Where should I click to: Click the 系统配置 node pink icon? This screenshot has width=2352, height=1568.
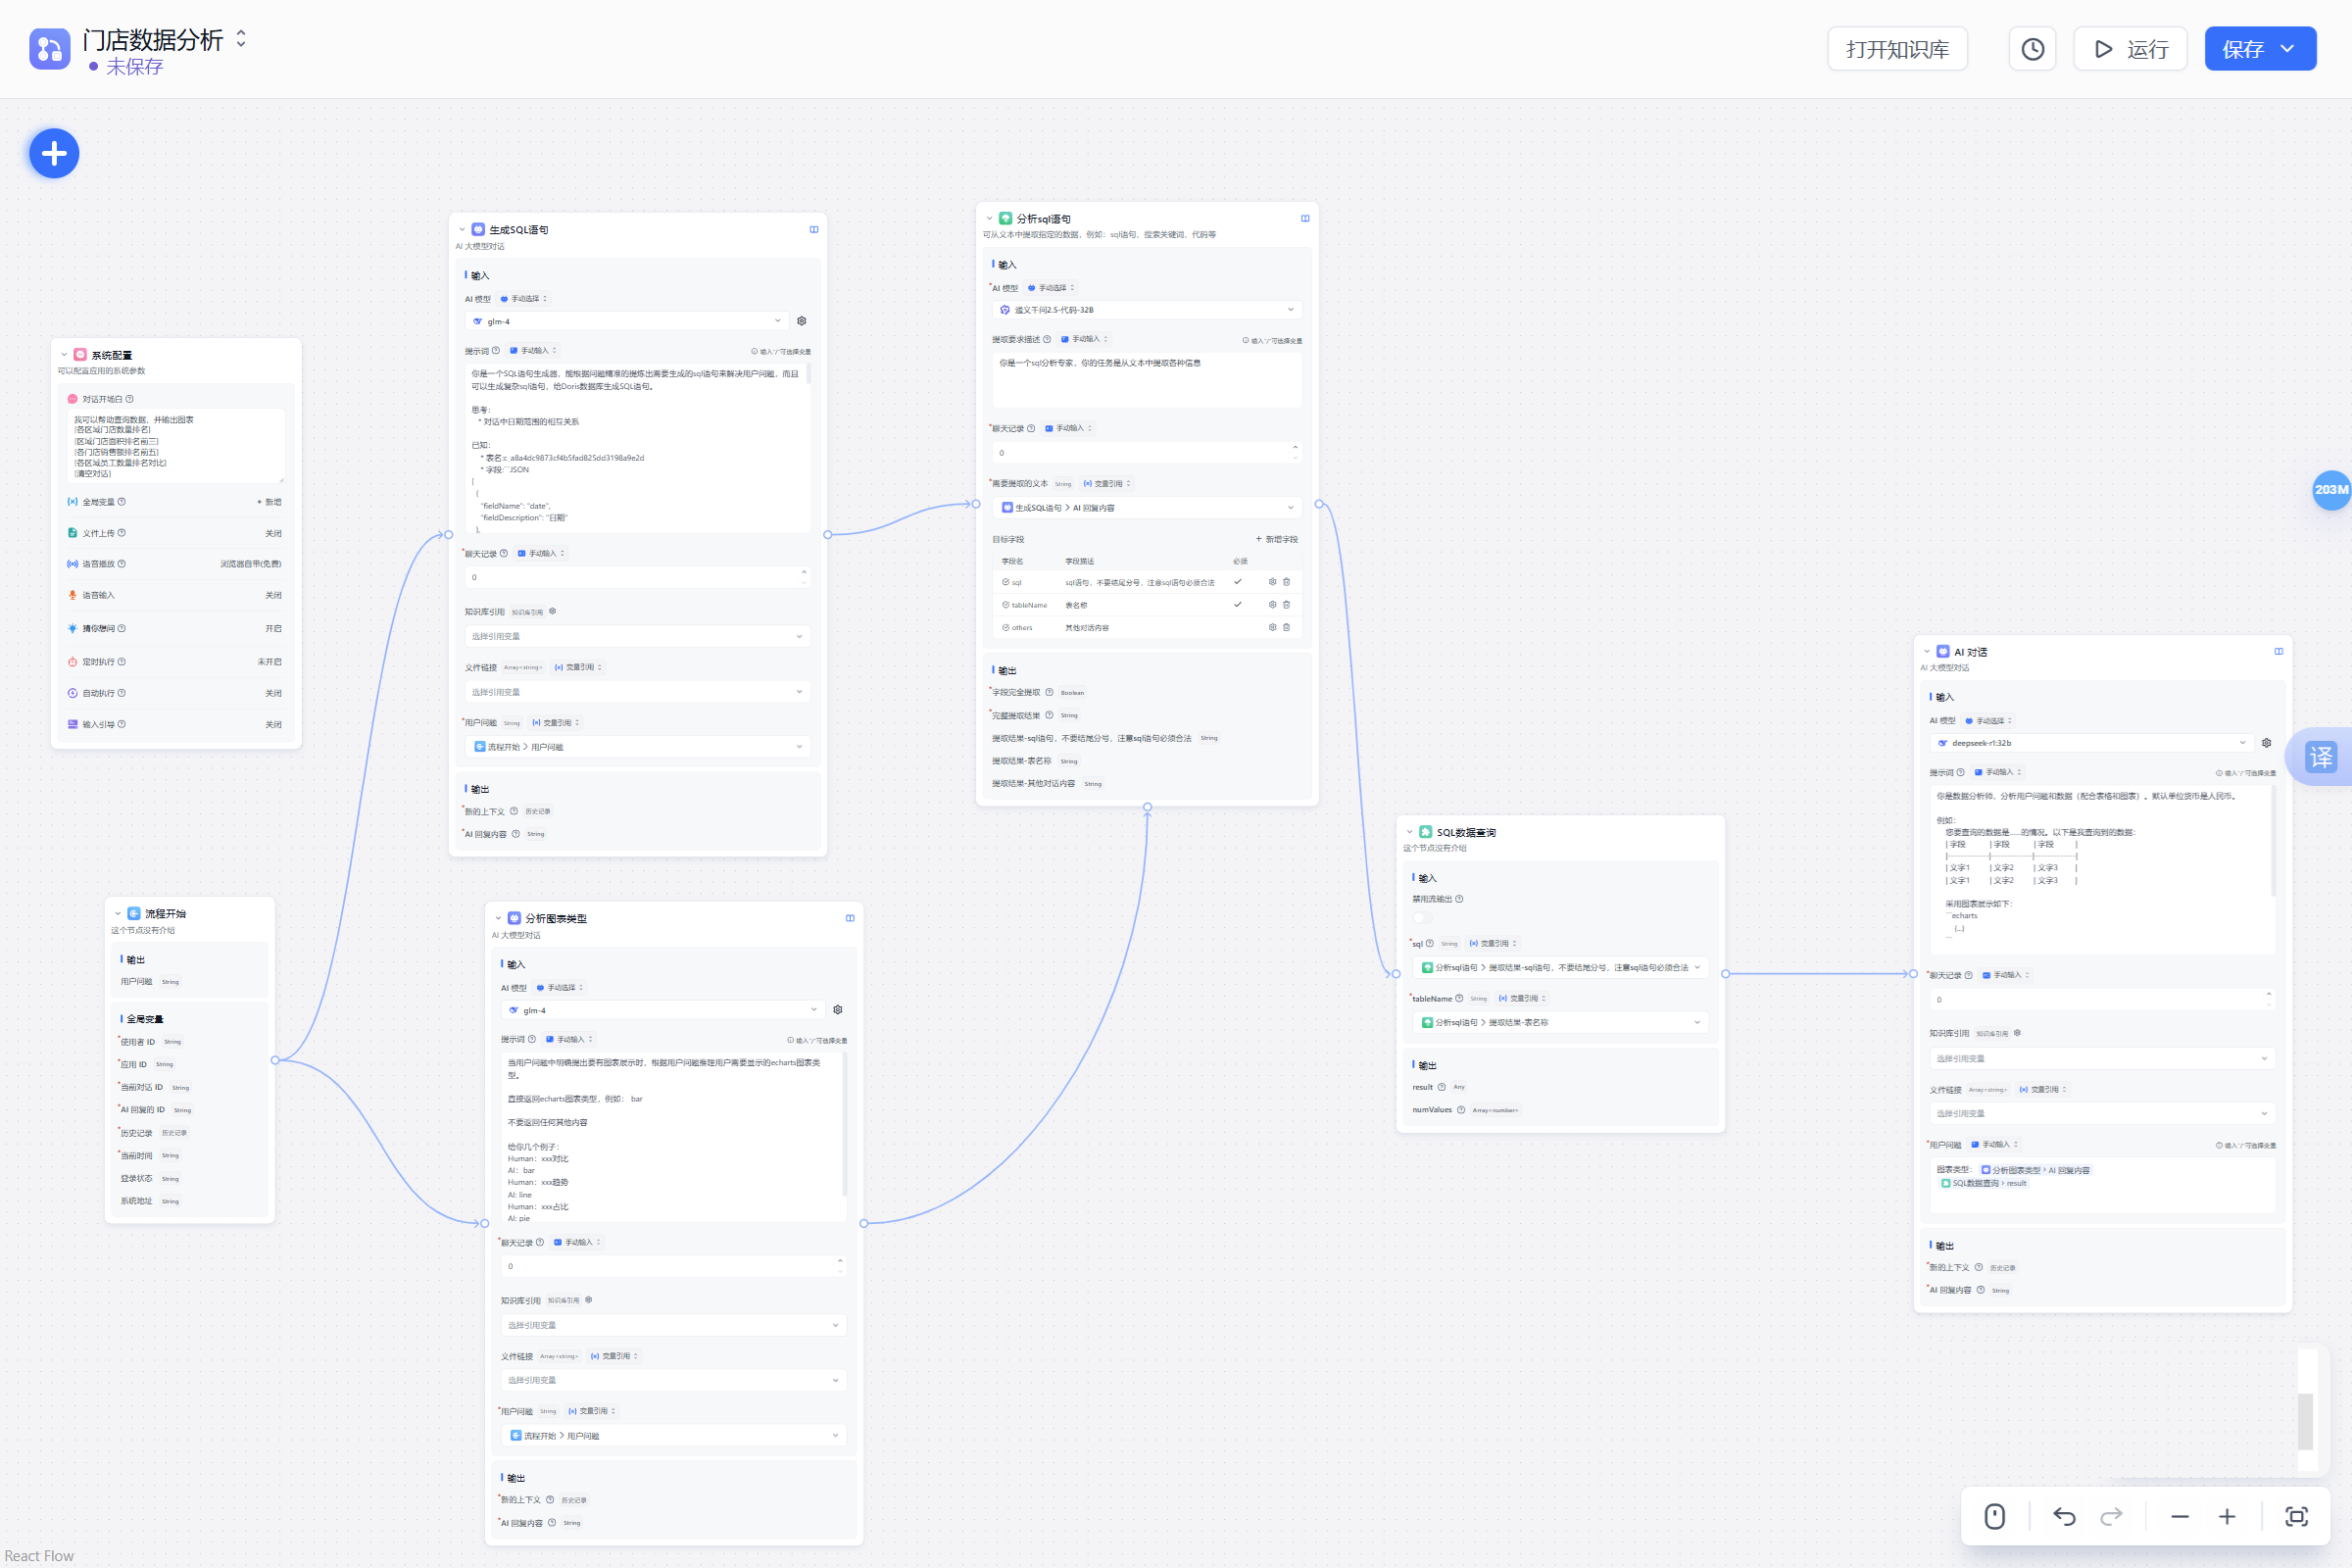(x=80, y=355)
